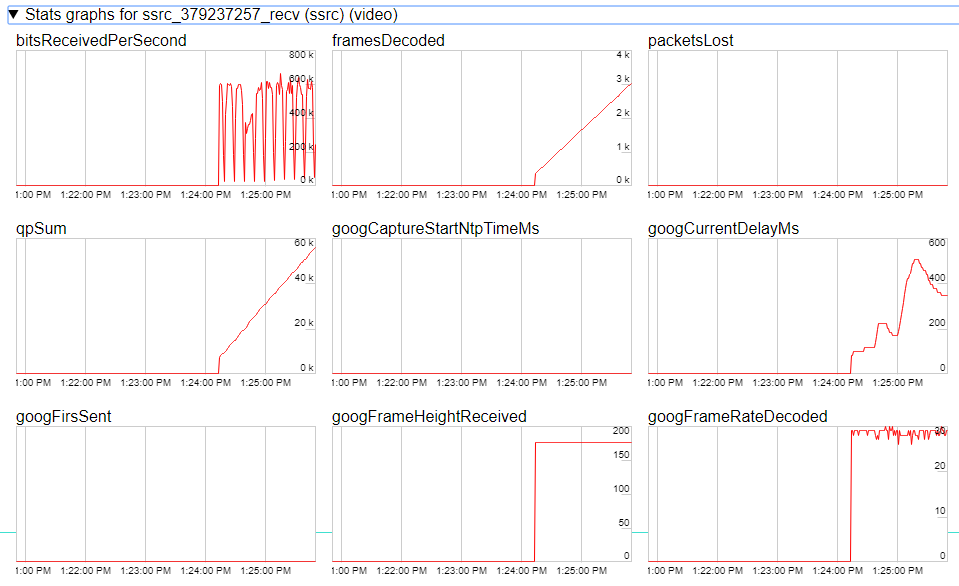Select the googCaptureStartNtpTimeMs title text
The height and width of the screenshot is (586, 959).
(x=435, y=229)
